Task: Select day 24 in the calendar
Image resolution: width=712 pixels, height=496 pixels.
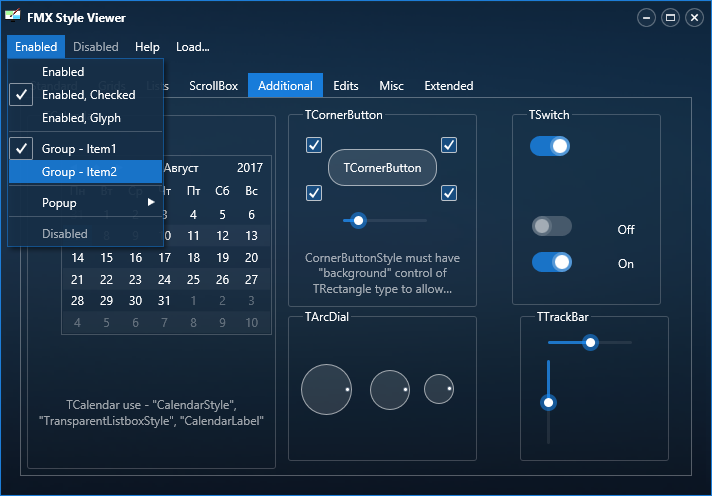Action: 164,279
